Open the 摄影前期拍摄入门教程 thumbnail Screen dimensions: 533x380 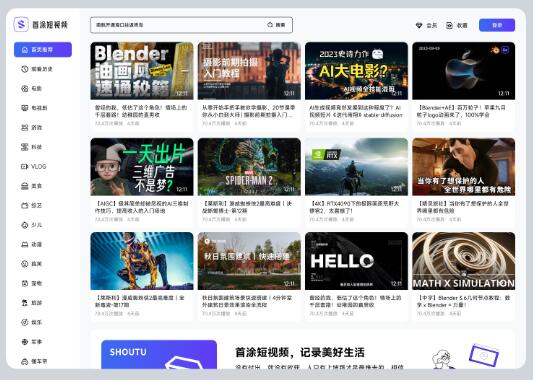click(249, 71)
